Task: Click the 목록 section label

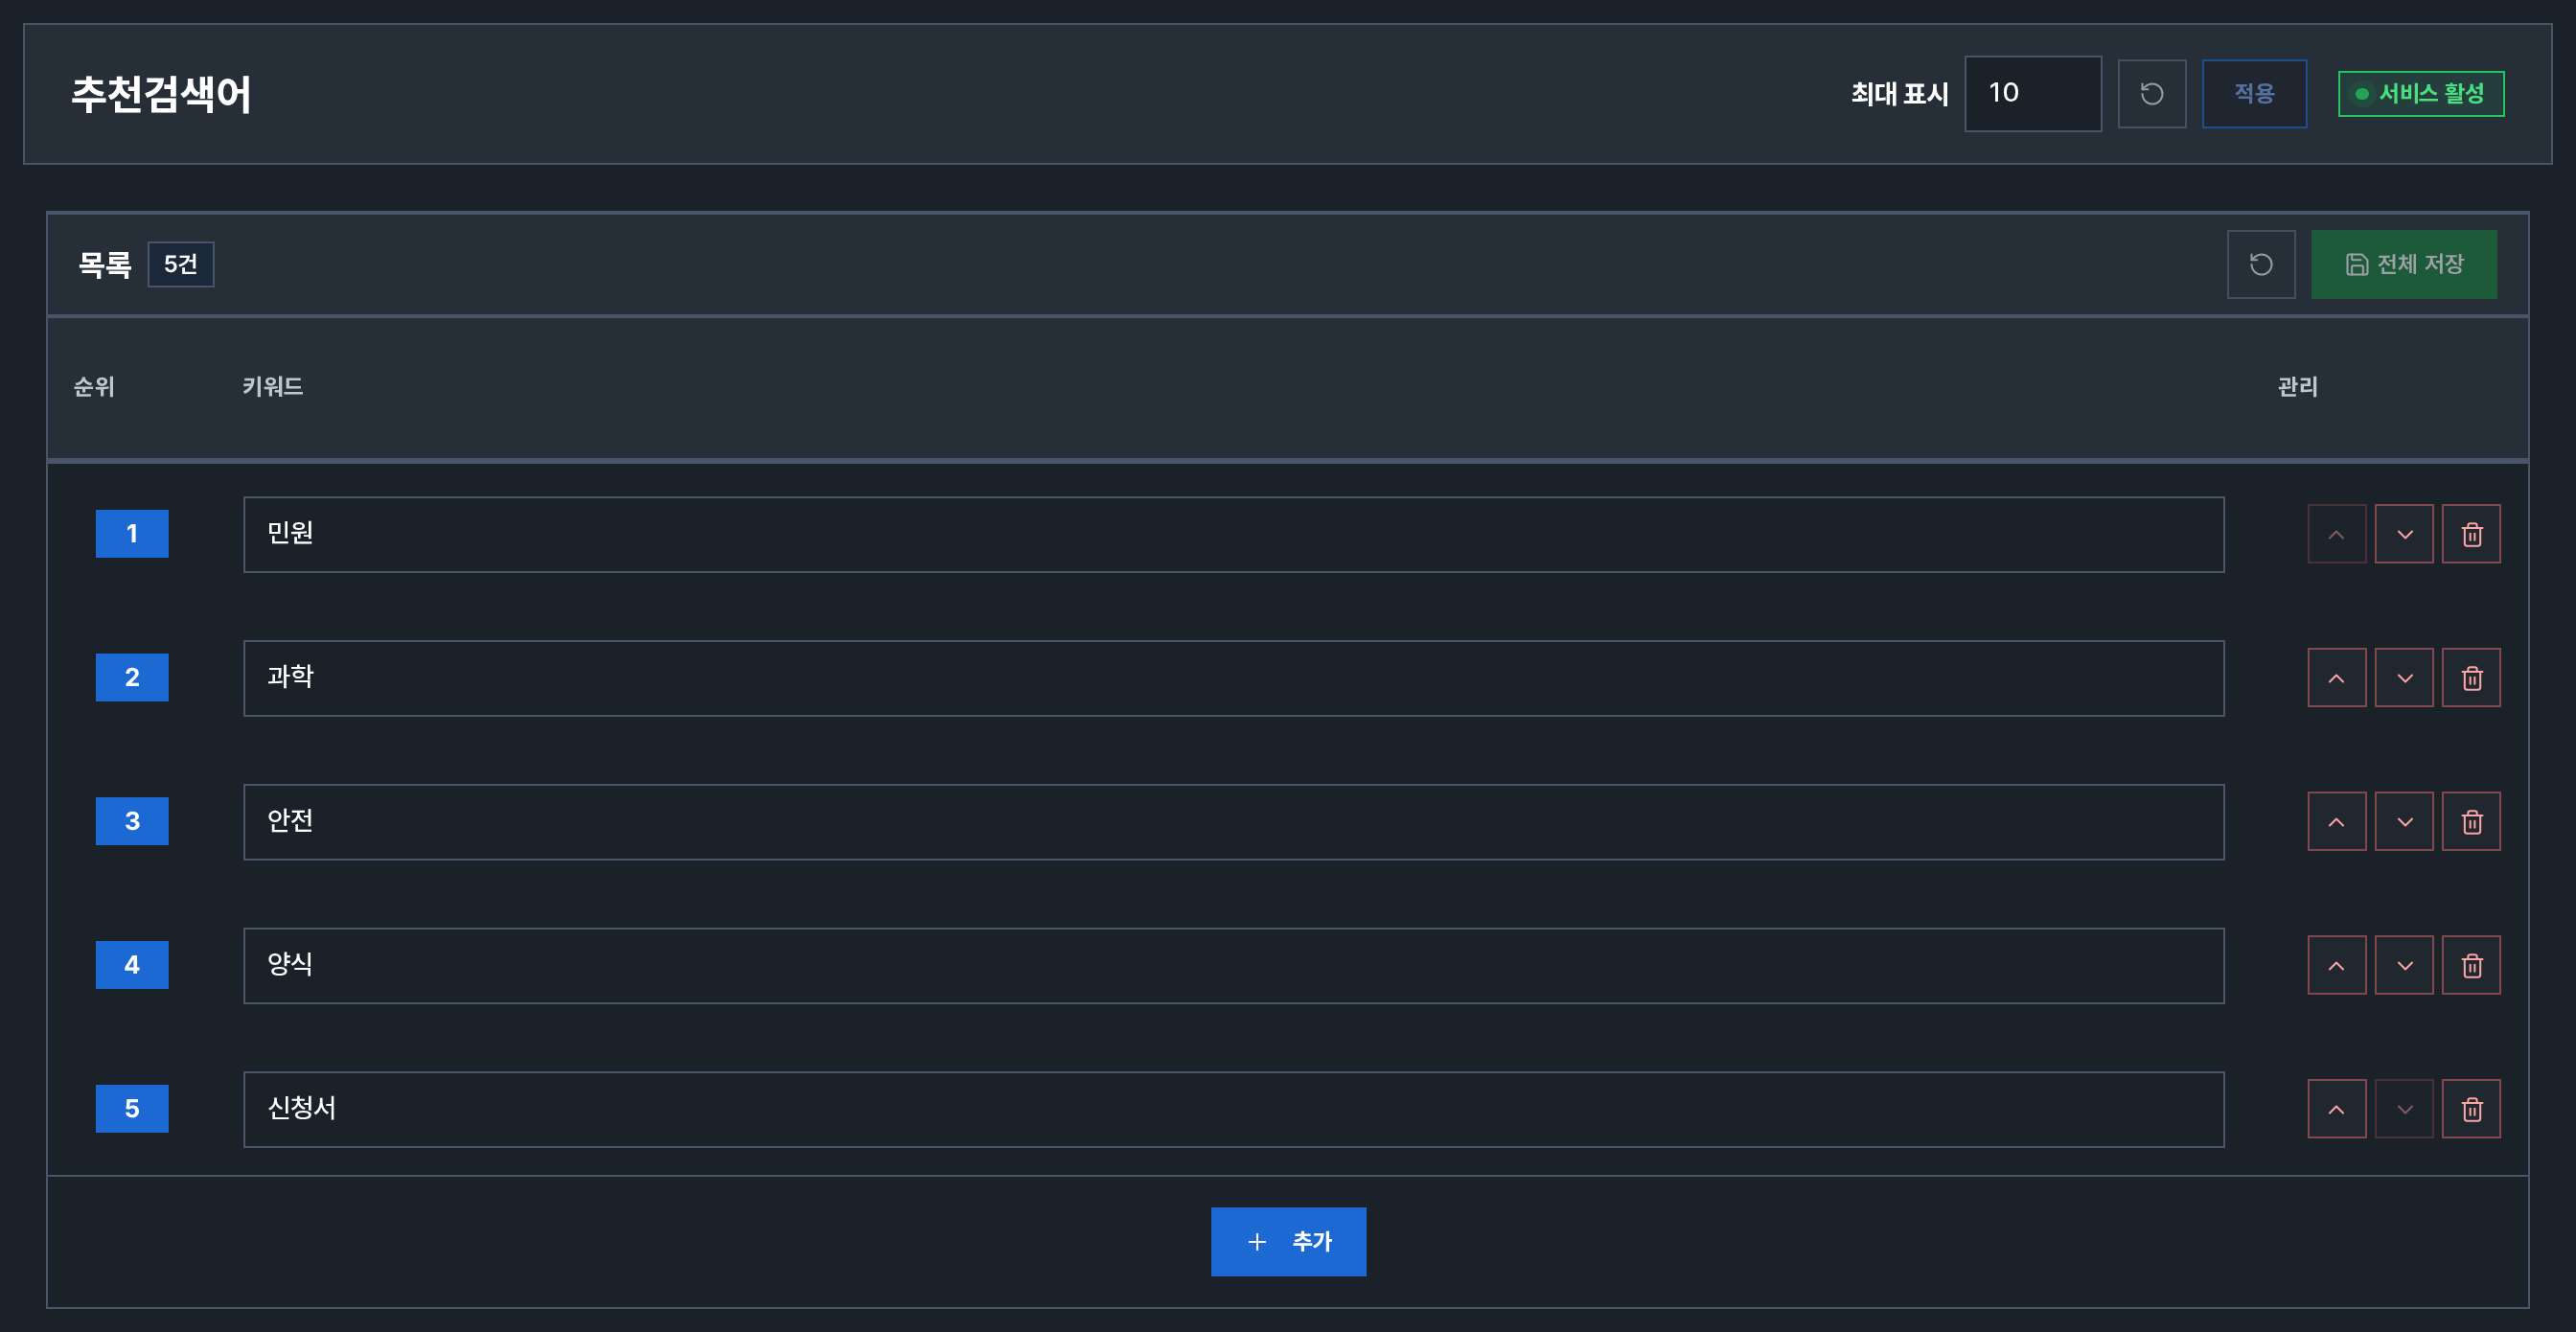Action: pos(105,264)
